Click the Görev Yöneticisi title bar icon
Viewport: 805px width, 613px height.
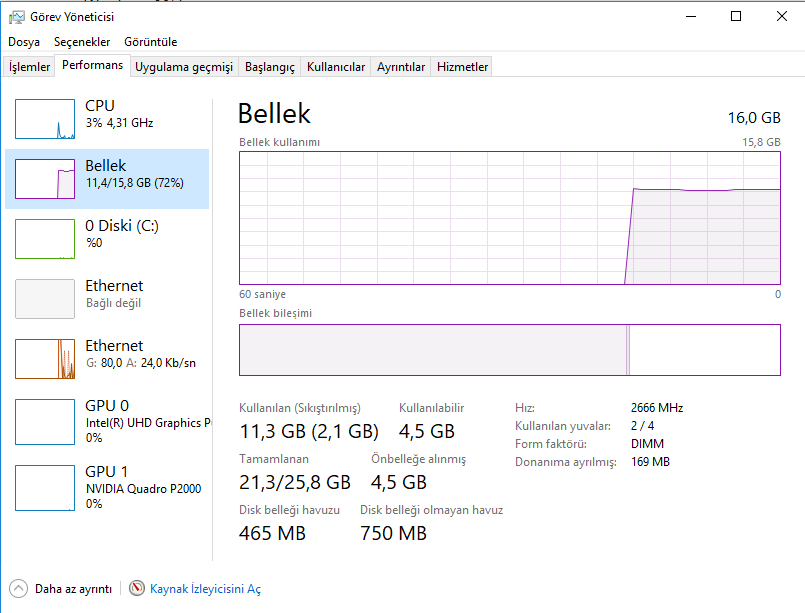[16, 17]
